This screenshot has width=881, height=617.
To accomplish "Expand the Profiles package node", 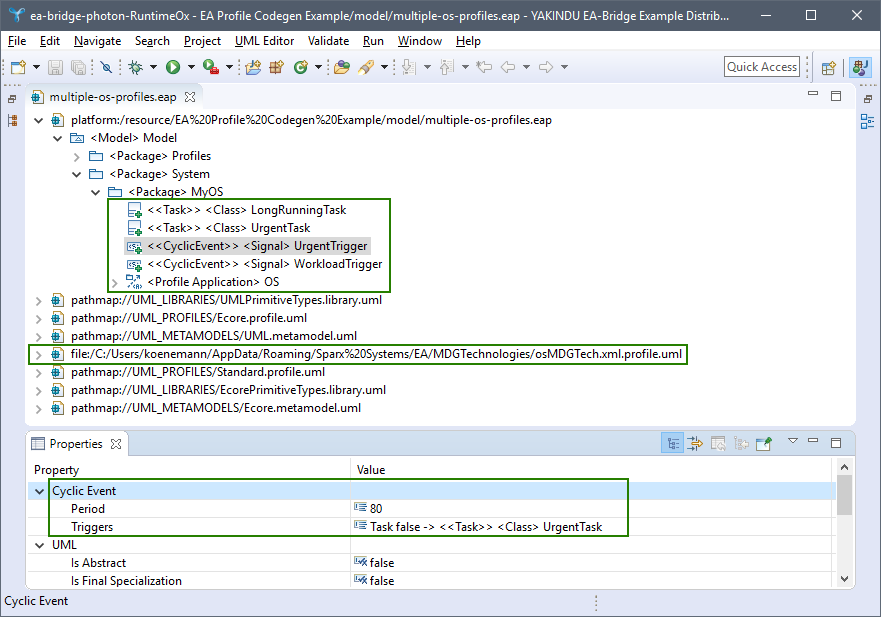I will [77, 156].
